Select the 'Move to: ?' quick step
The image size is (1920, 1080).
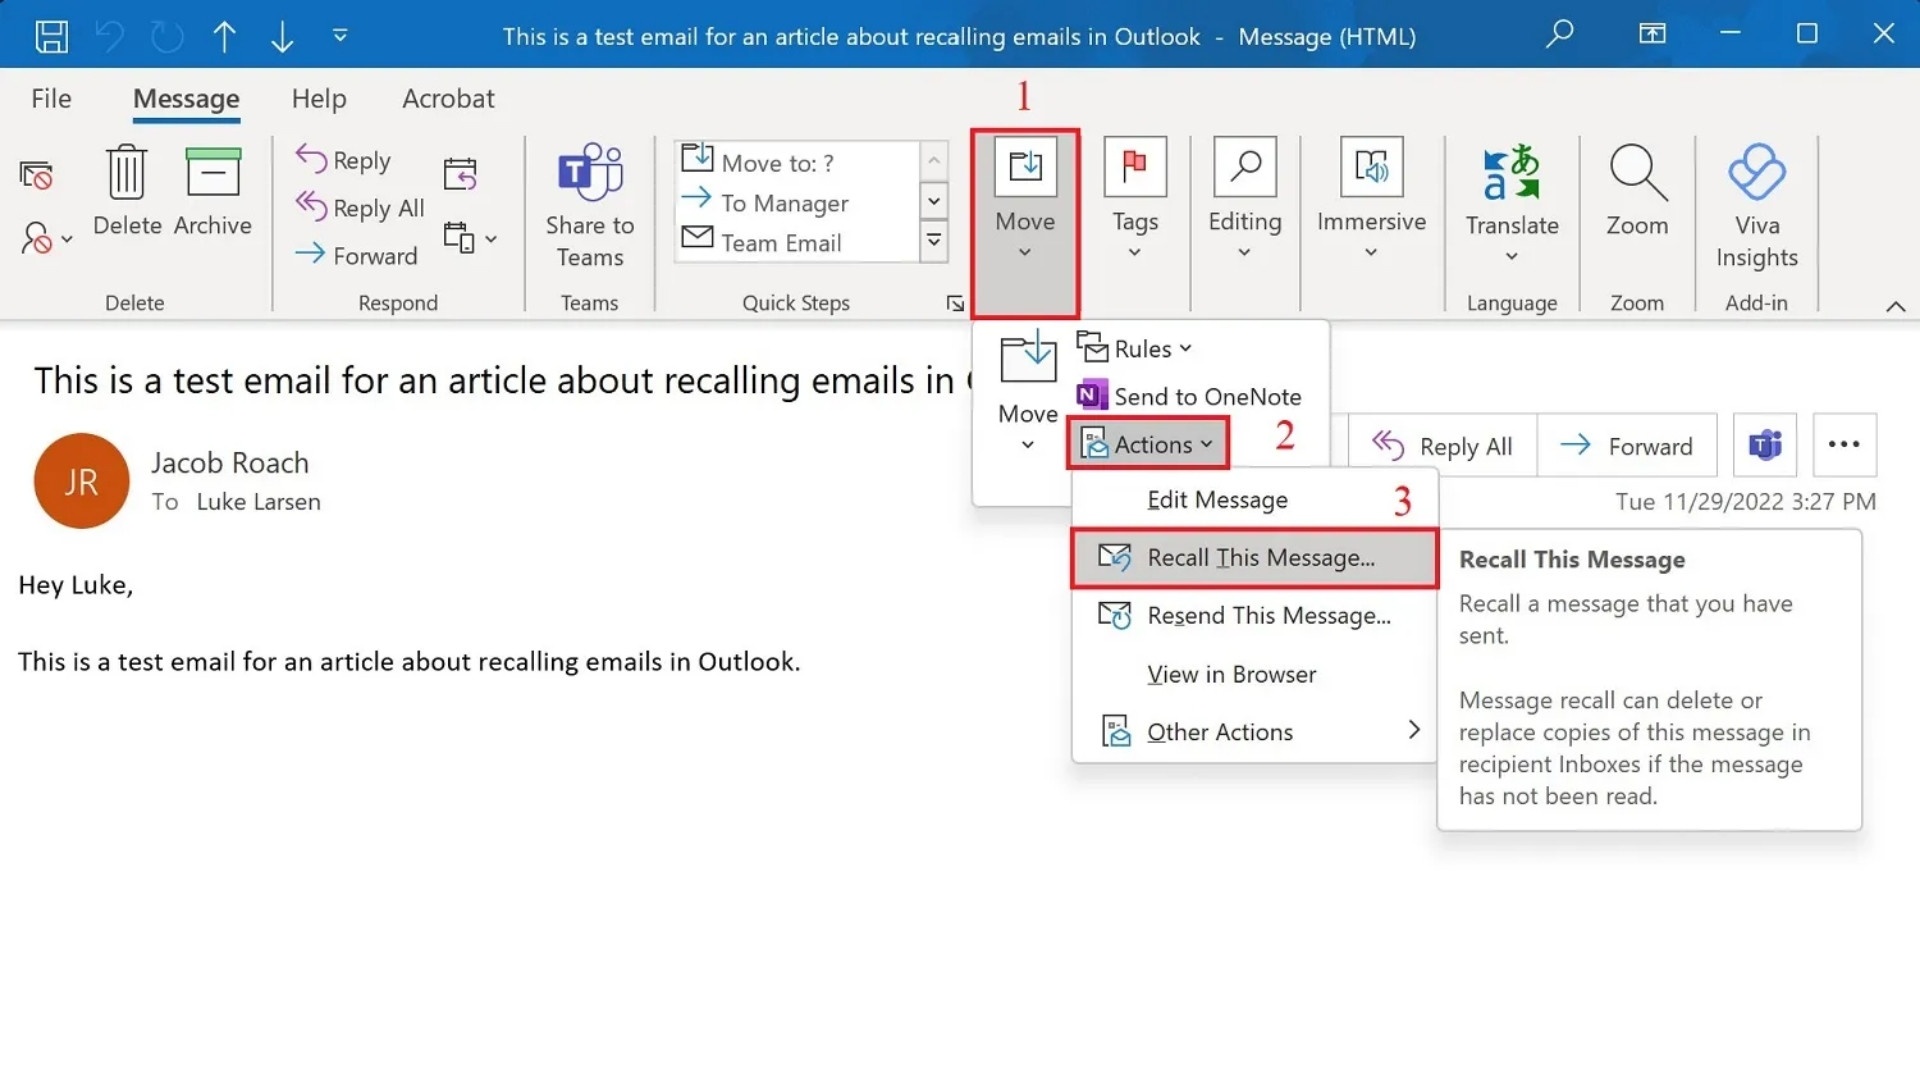(797, 162)
